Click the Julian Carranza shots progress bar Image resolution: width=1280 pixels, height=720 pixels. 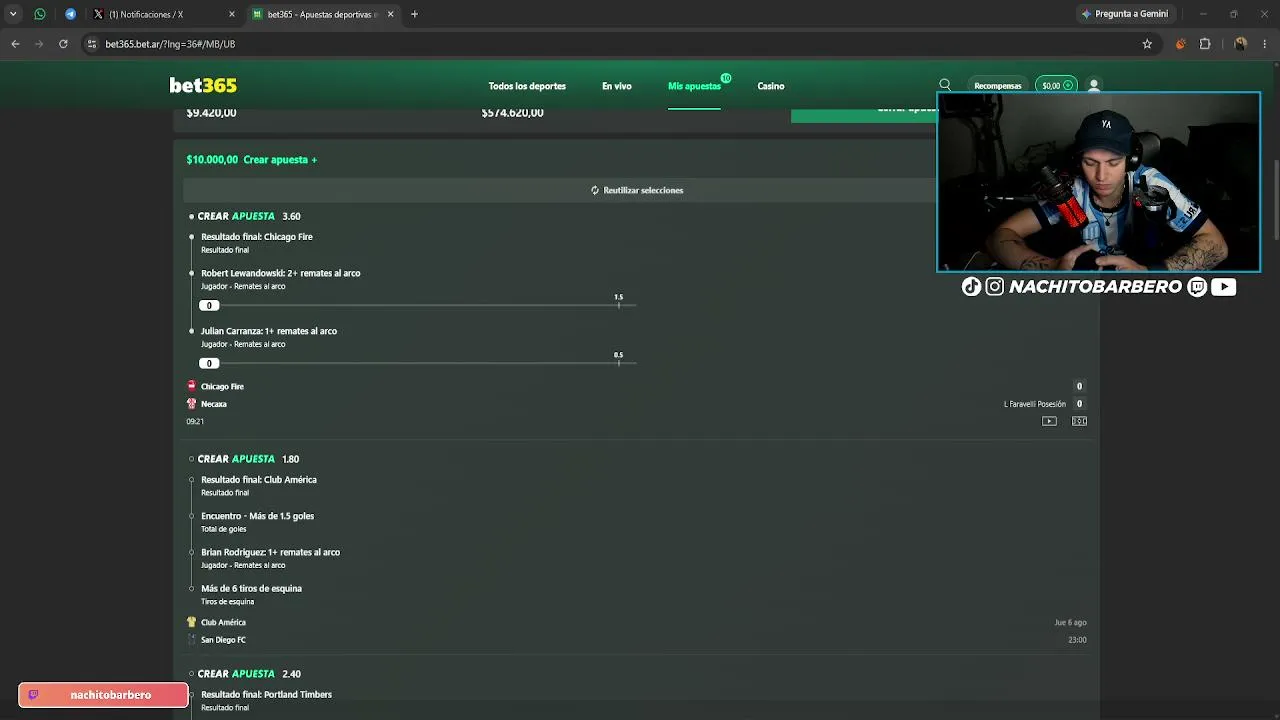(417, 363)
